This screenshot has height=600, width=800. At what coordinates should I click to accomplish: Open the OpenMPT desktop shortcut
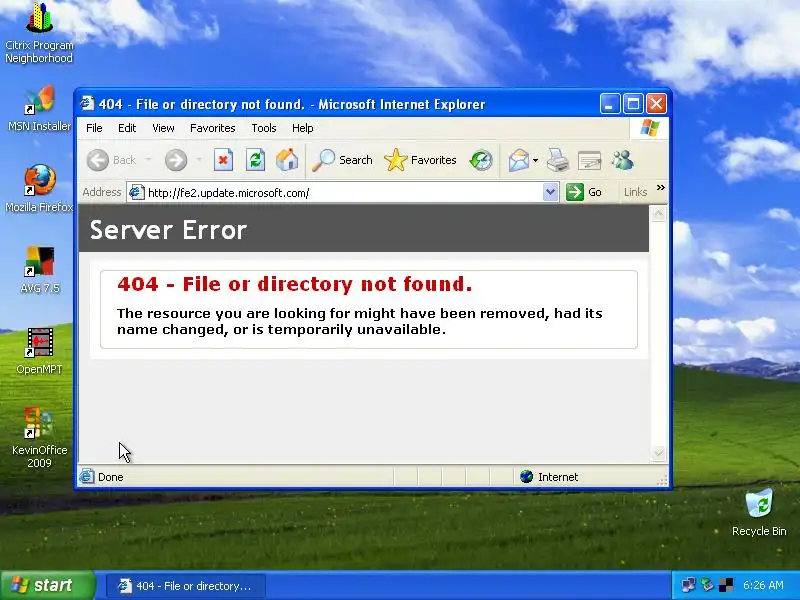click(x=39, y=351)
